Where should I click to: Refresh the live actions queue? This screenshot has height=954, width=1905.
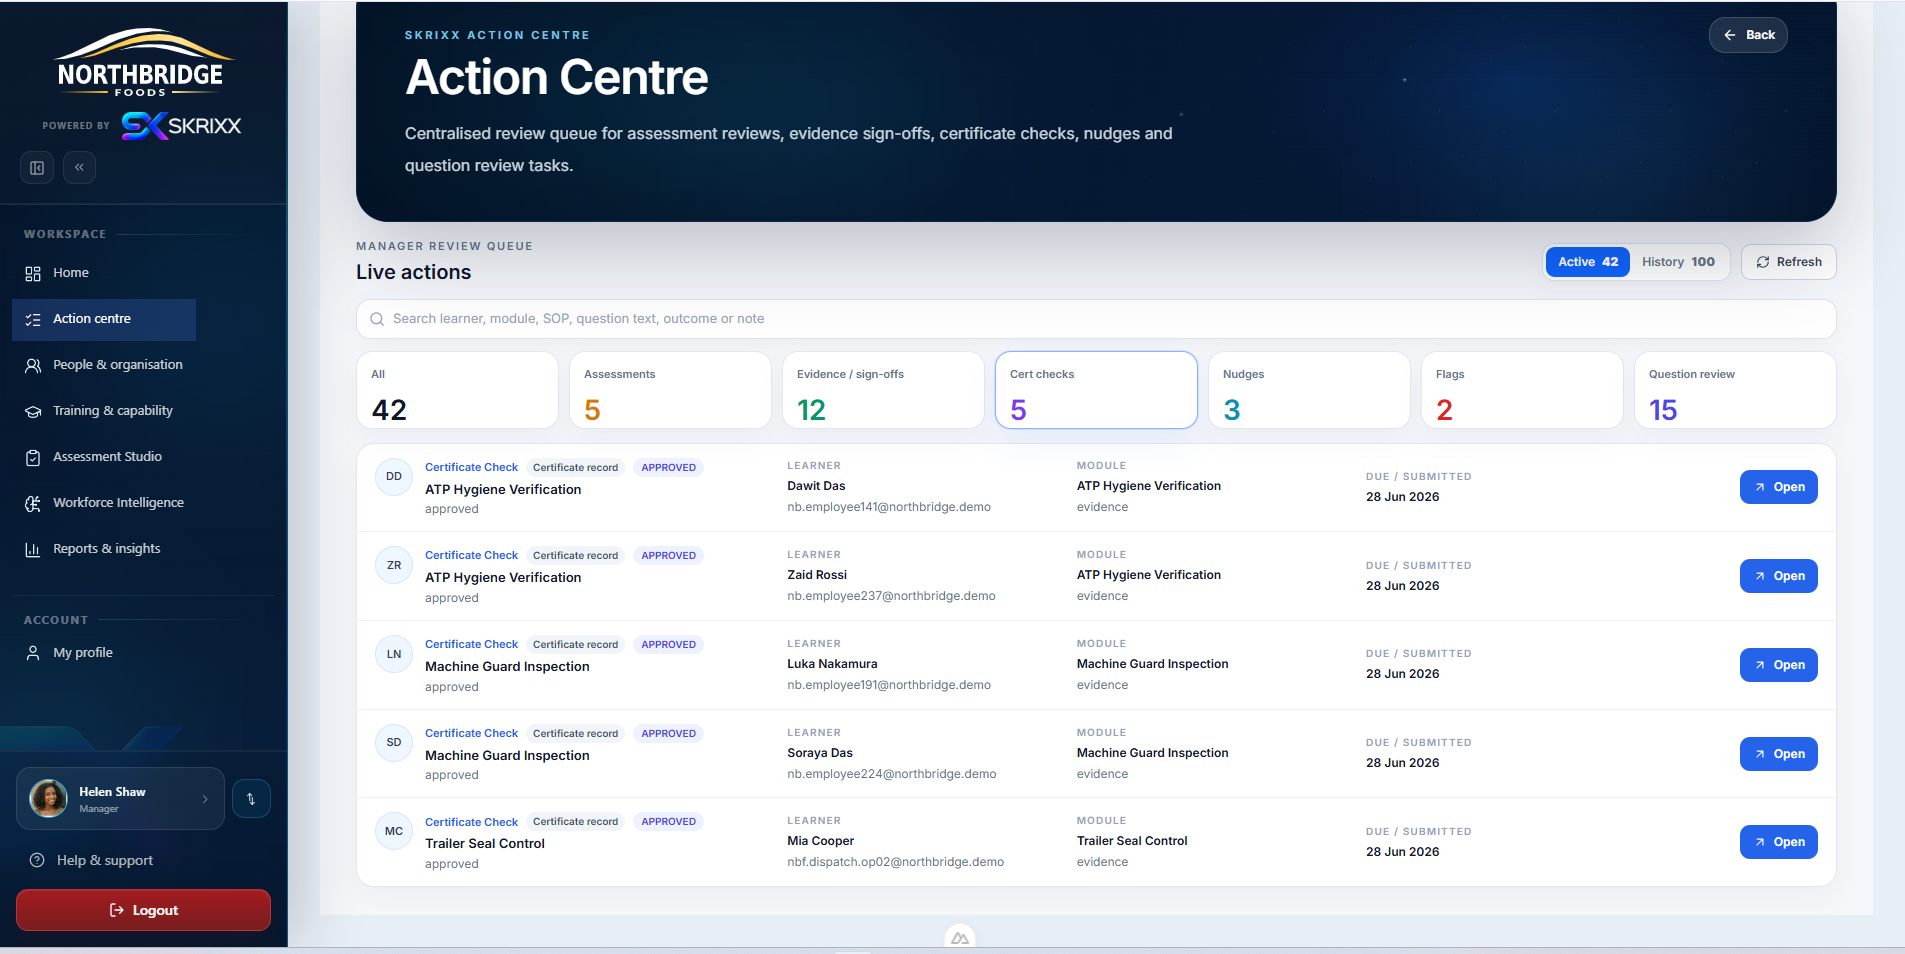coord(1788,262)
